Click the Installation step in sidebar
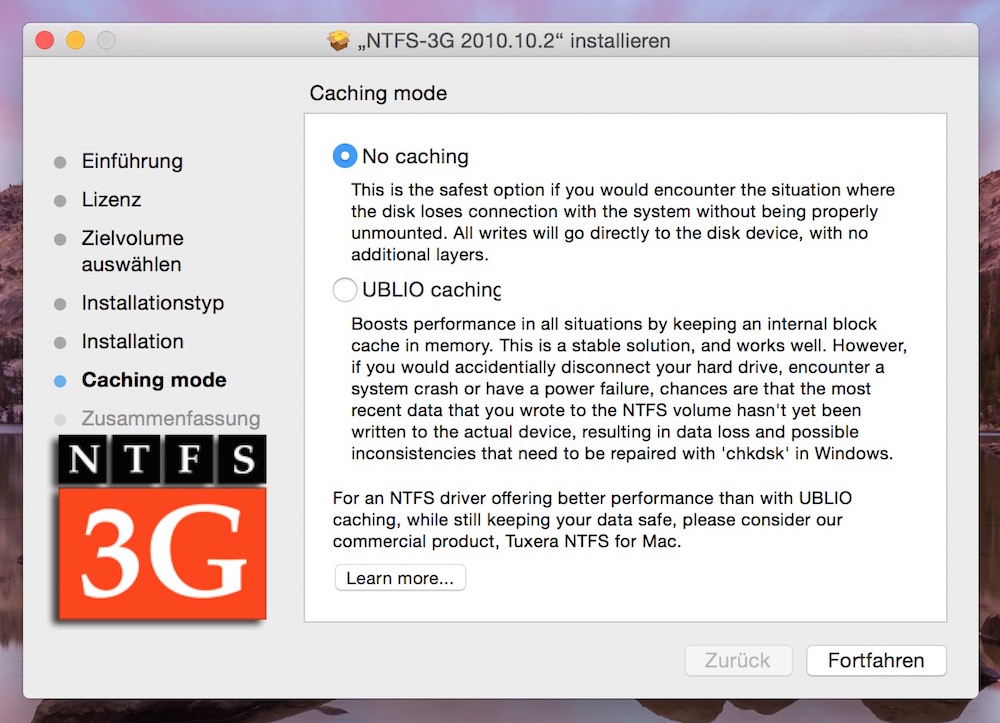Viewport: 1000px width, 723px height. pyautogui.click(x=132, y=341)
